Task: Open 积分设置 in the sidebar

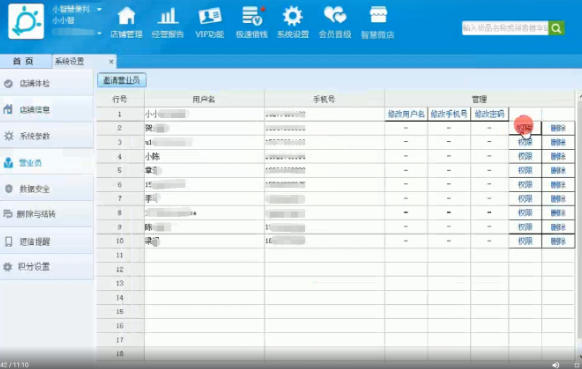Action: [x=46, y=267]
